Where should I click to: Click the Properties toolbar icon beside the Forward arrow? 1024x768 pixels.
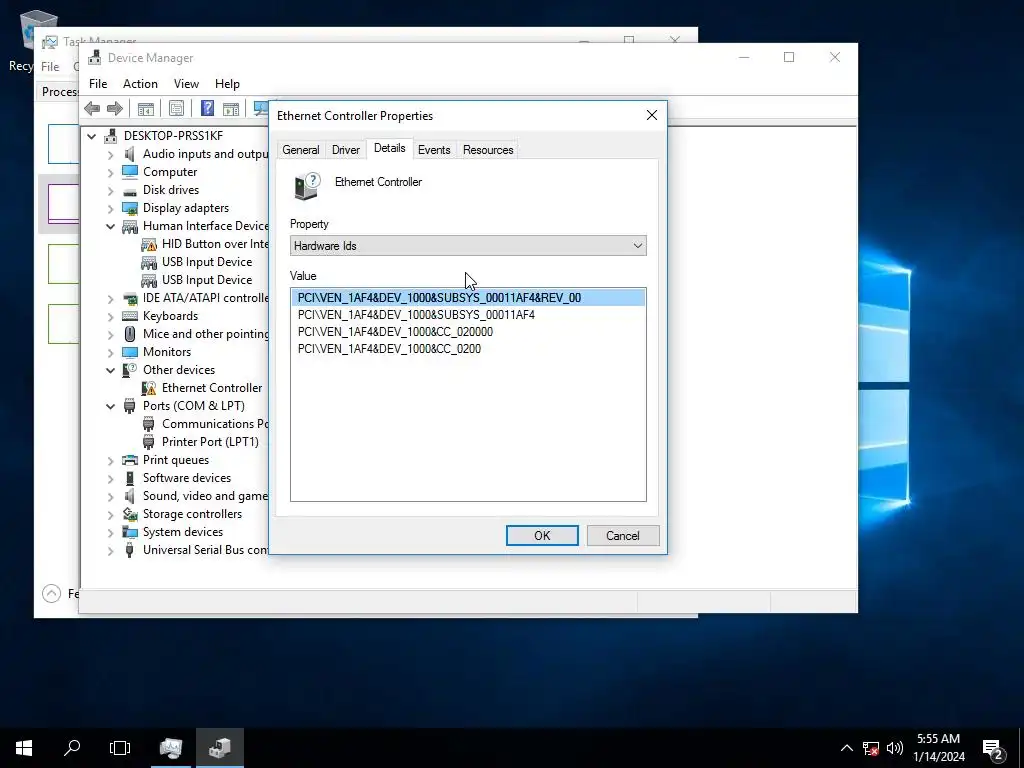pos(146,108)
